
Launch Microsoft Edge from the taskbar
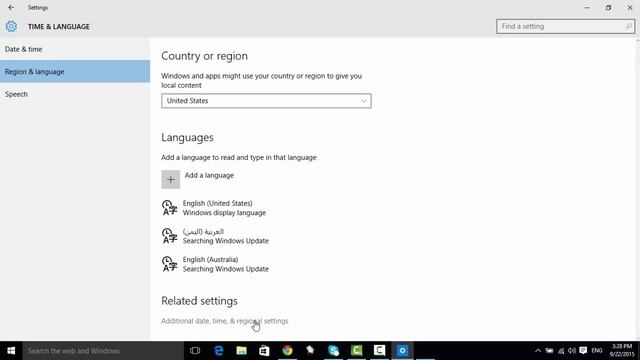(219, 351)
